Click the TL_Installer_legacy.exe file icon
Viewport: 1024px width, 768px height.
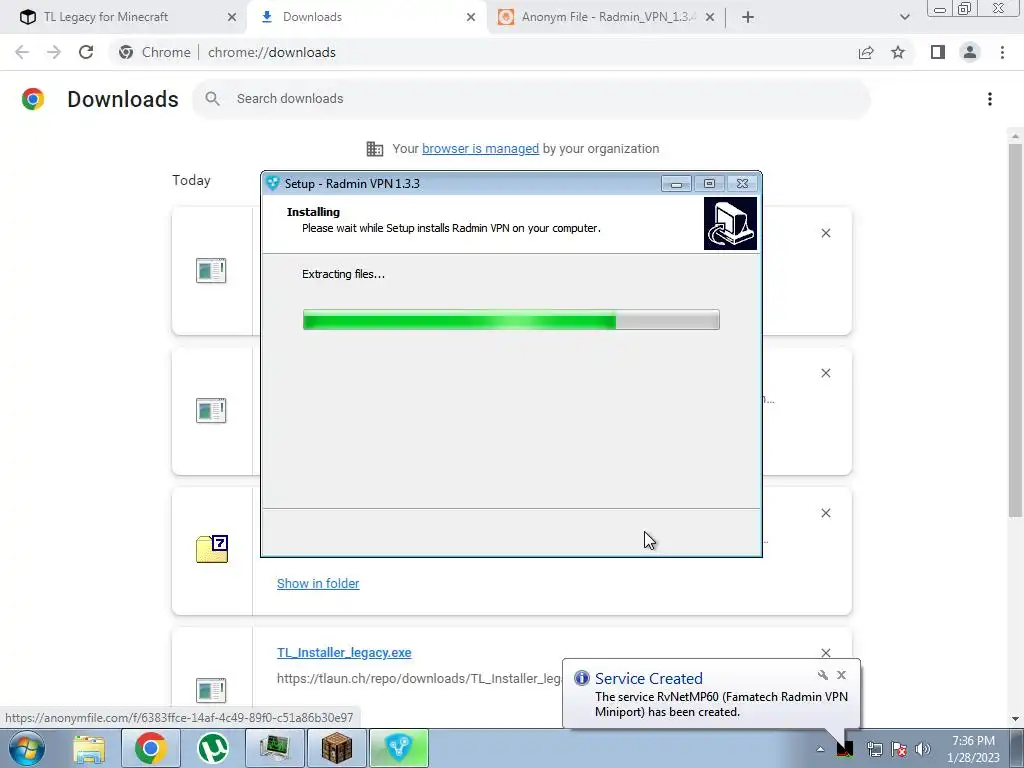[211, 690]
